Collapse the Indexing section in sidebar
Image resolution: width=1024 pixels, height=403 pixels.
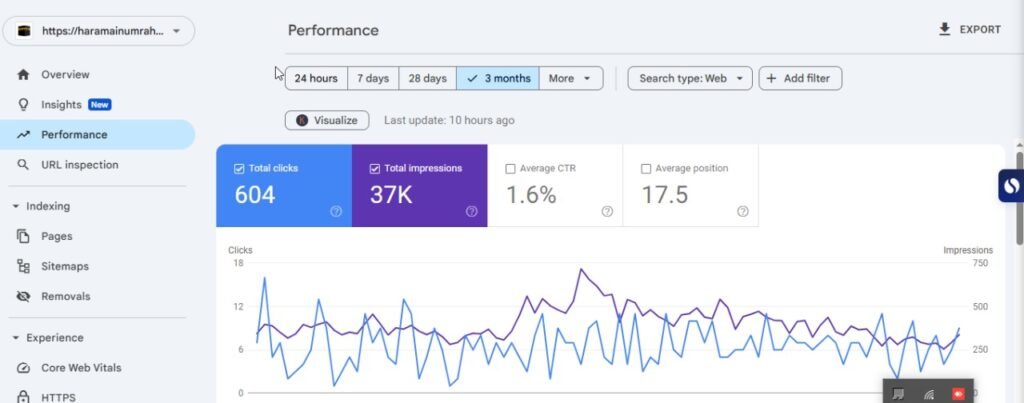(x=16, y=207)
